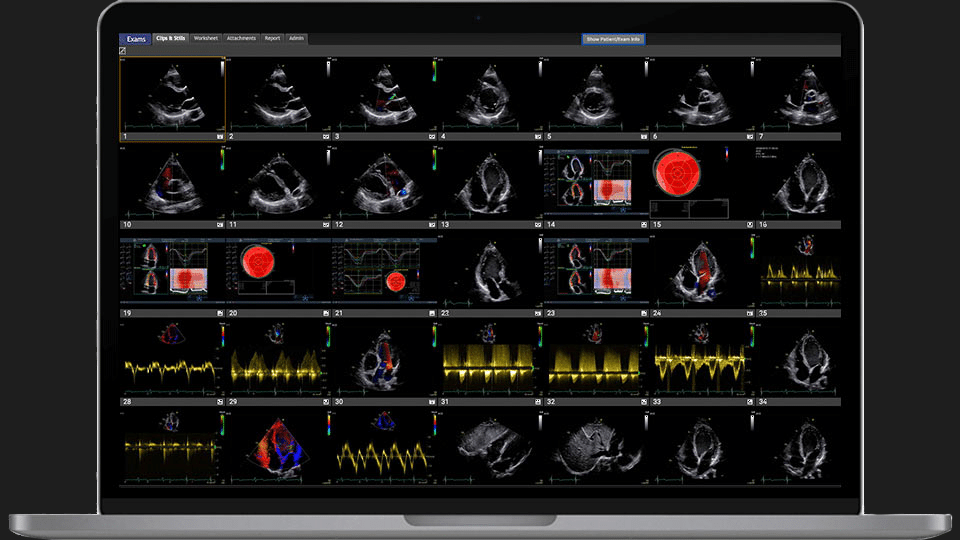Image resolution: width=960 pixels, height=540 pixels.
Task: Click the still image icon on label bar 20
Action: [x=326, y=313]
